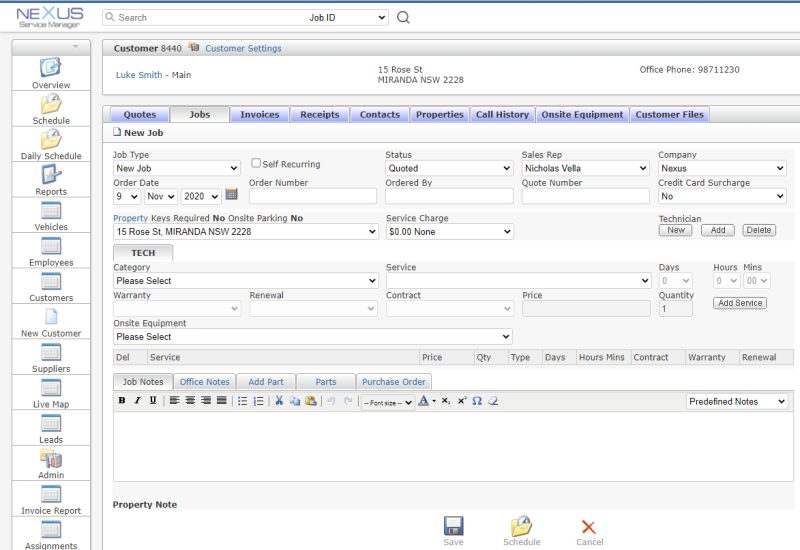Cut selected text with scissors icon

(279, 401)
